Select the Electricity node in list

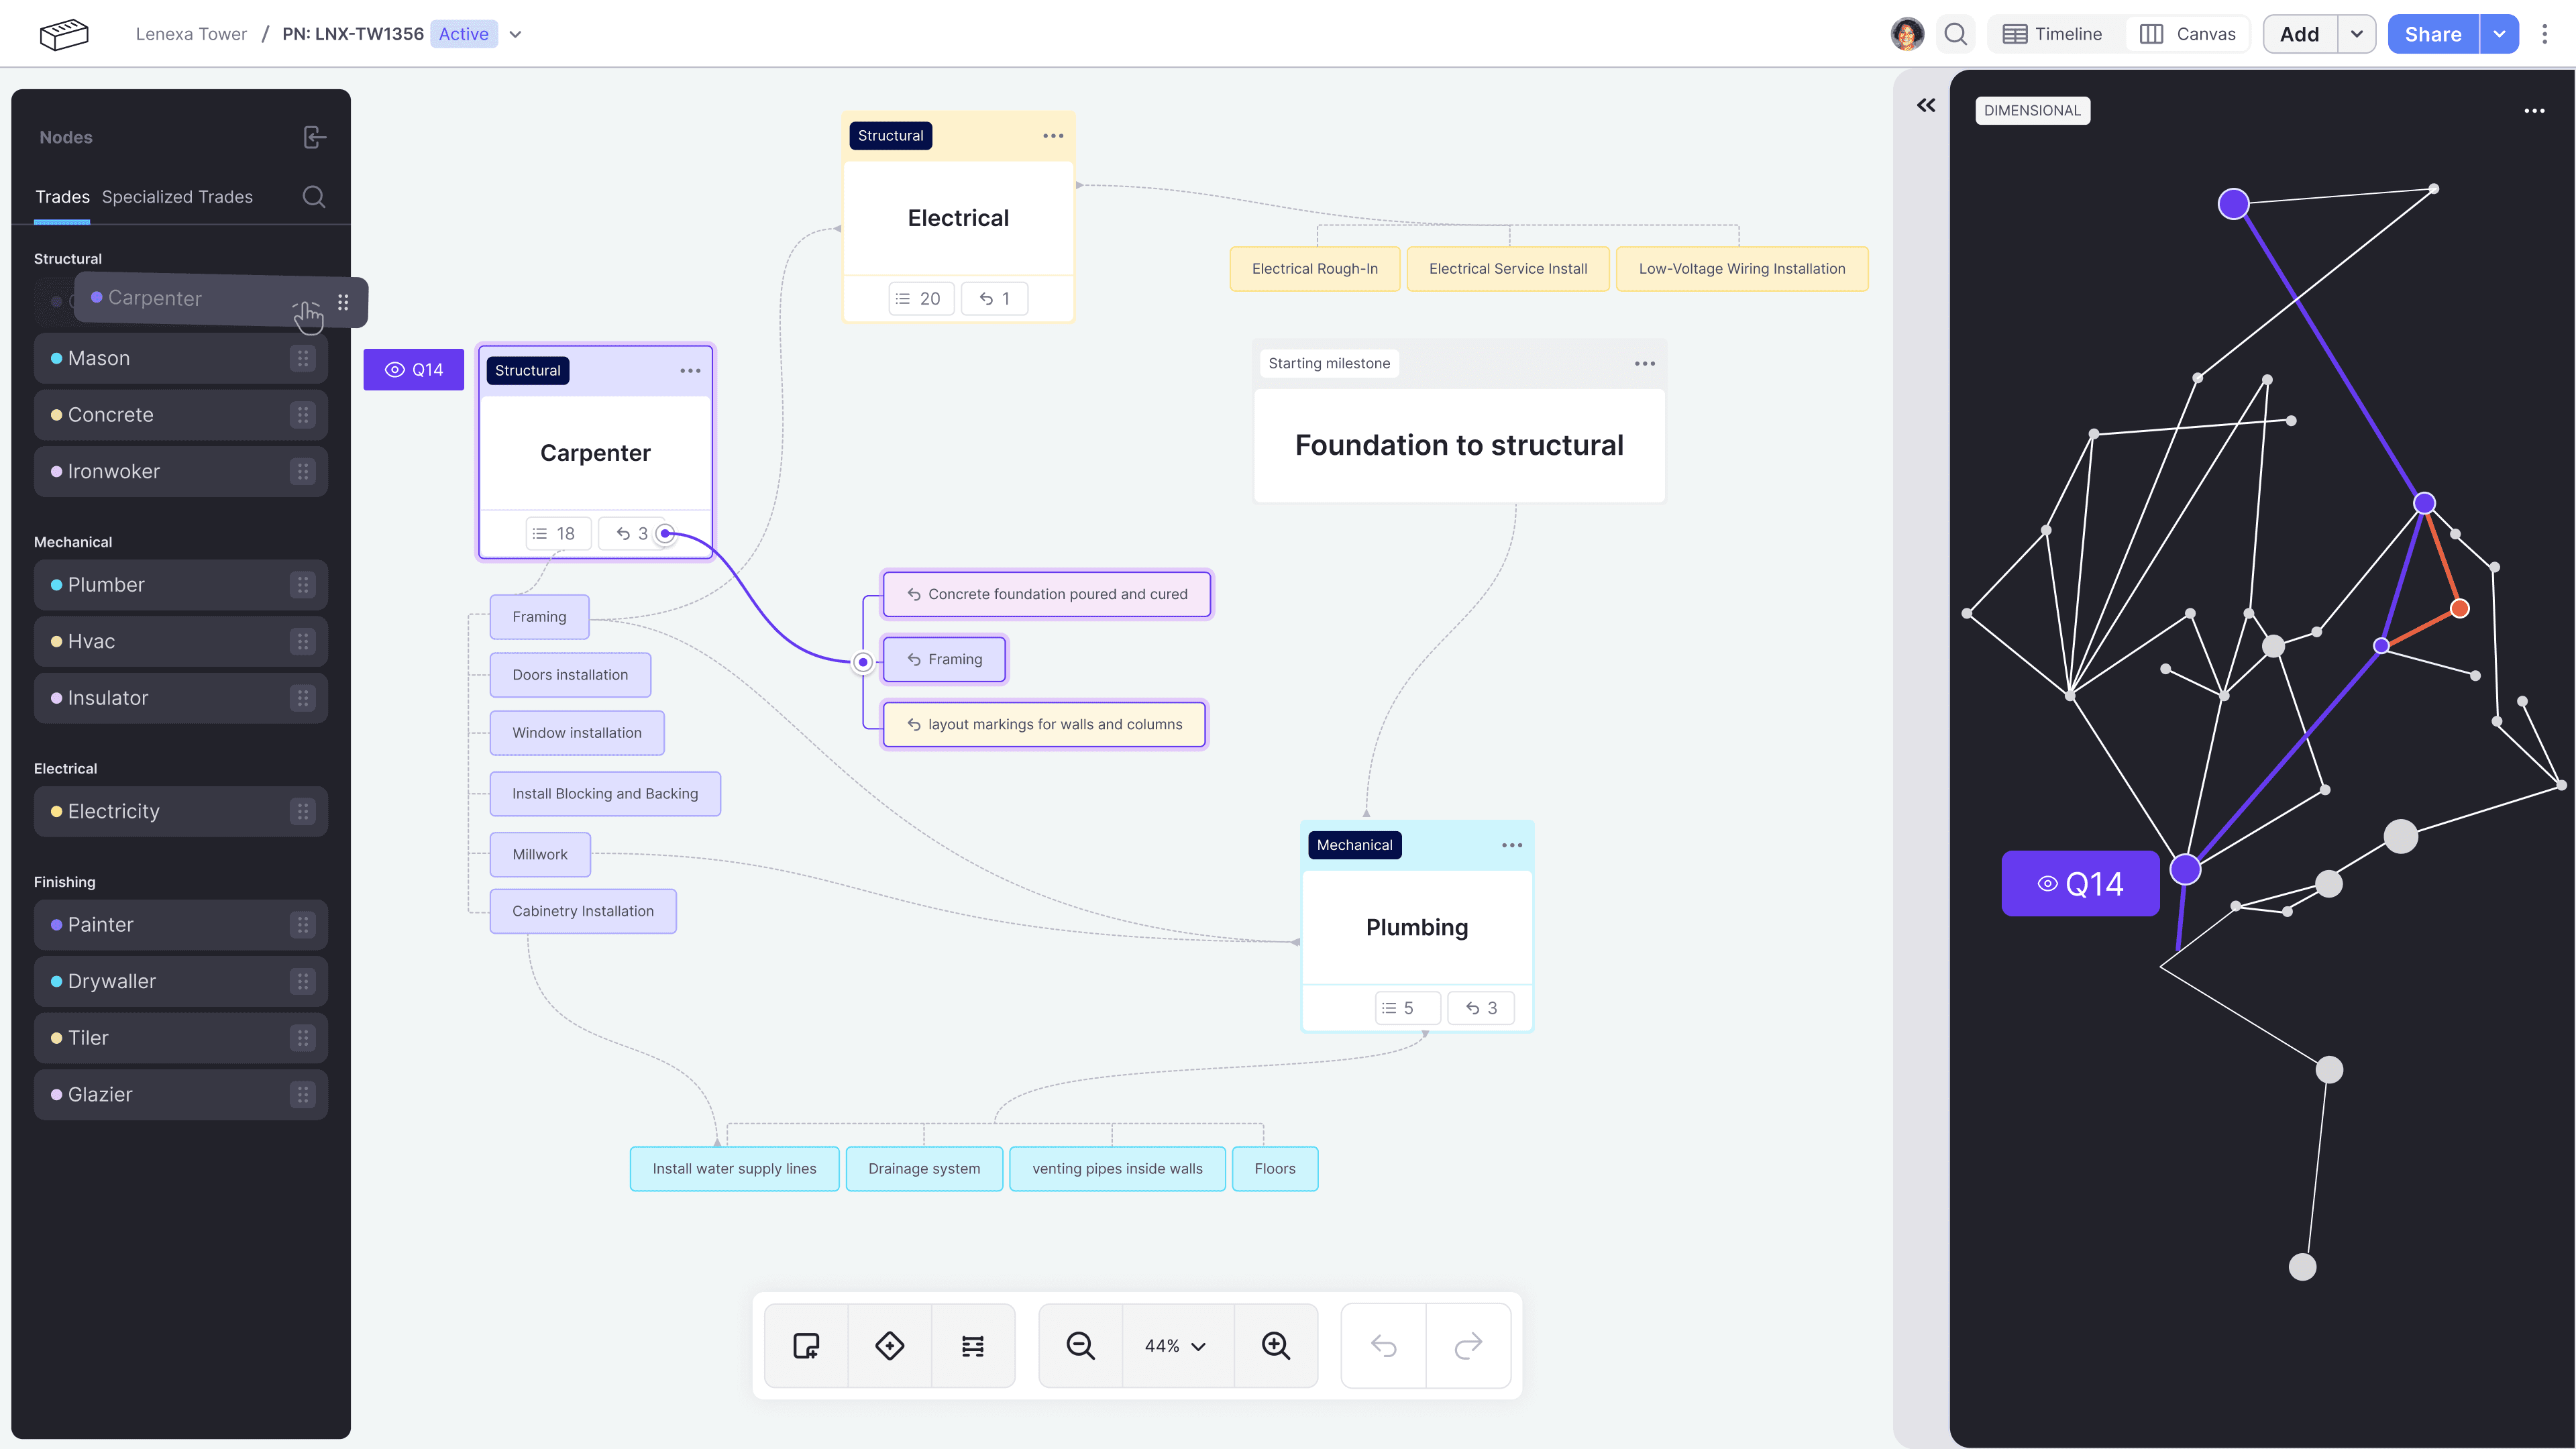181,812
